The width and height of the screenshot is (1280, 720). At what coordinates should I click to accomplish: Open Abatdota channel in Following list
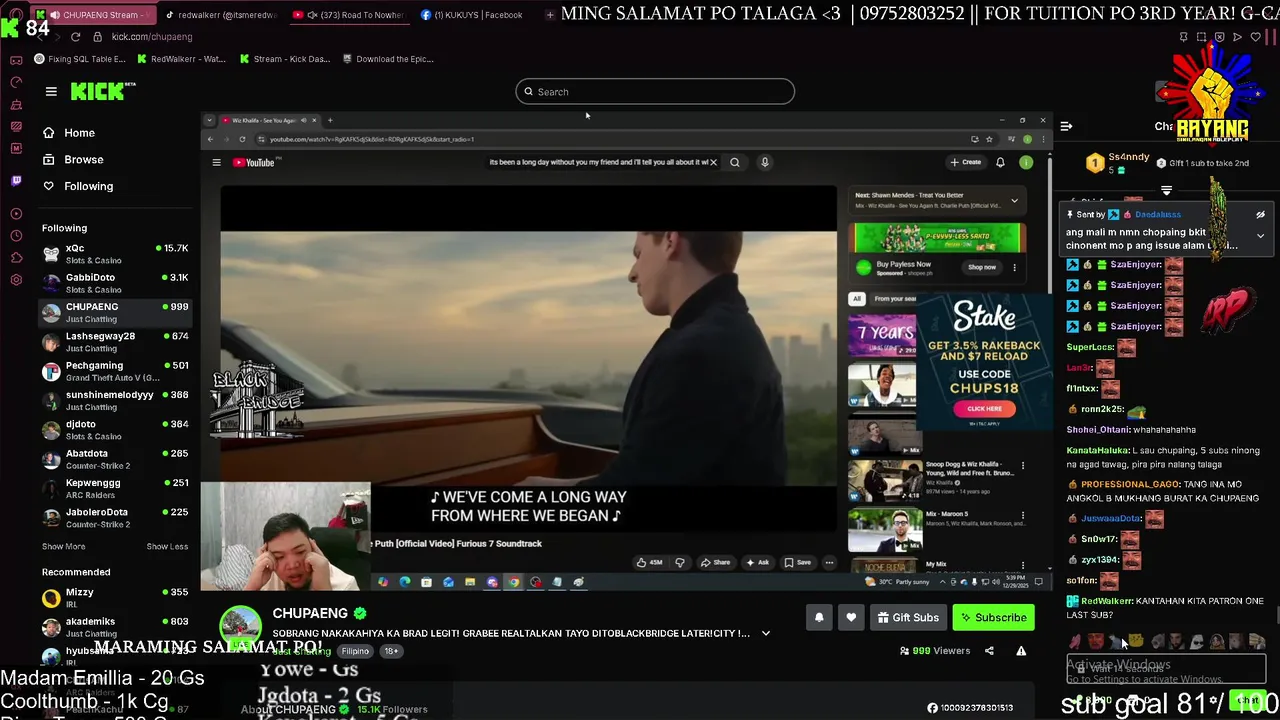tap(115, 459)
